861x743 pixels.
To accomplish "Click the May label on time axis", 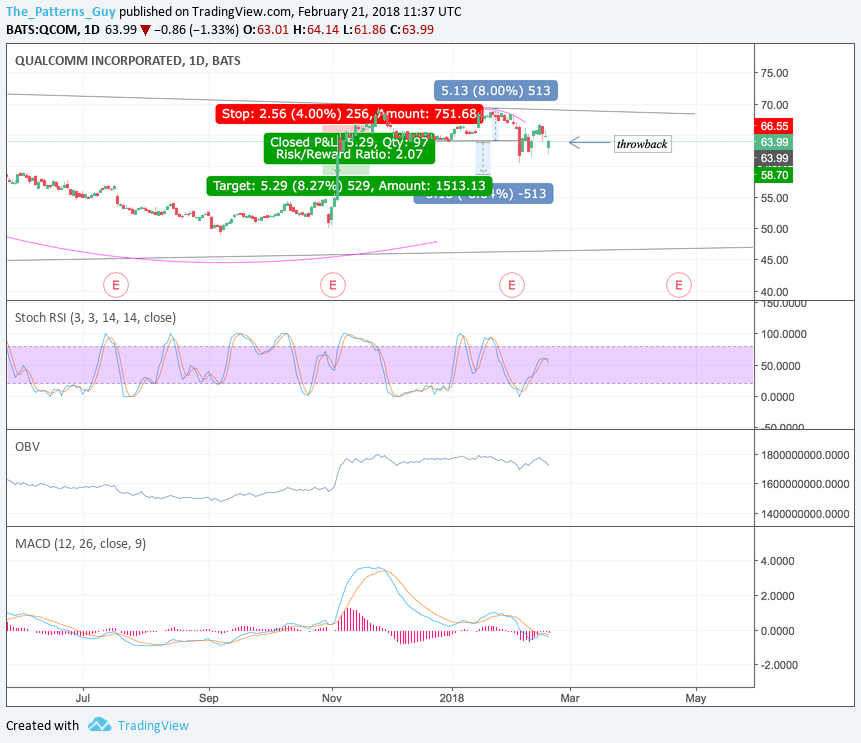I will pyautogui.click(x=696, y=698).
